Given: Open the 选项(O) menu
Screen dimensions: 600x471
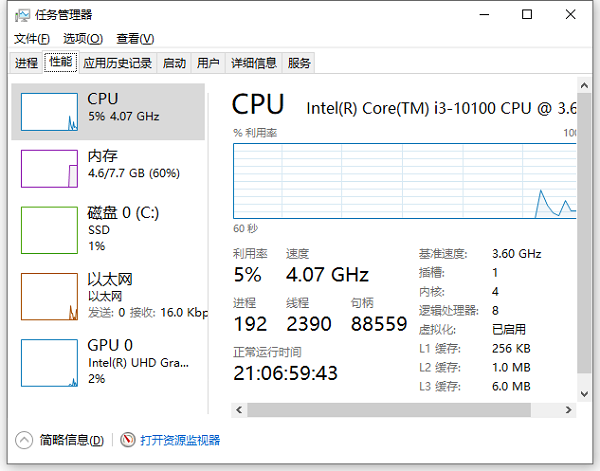Looking at the screenshot, I should point(83,39).
